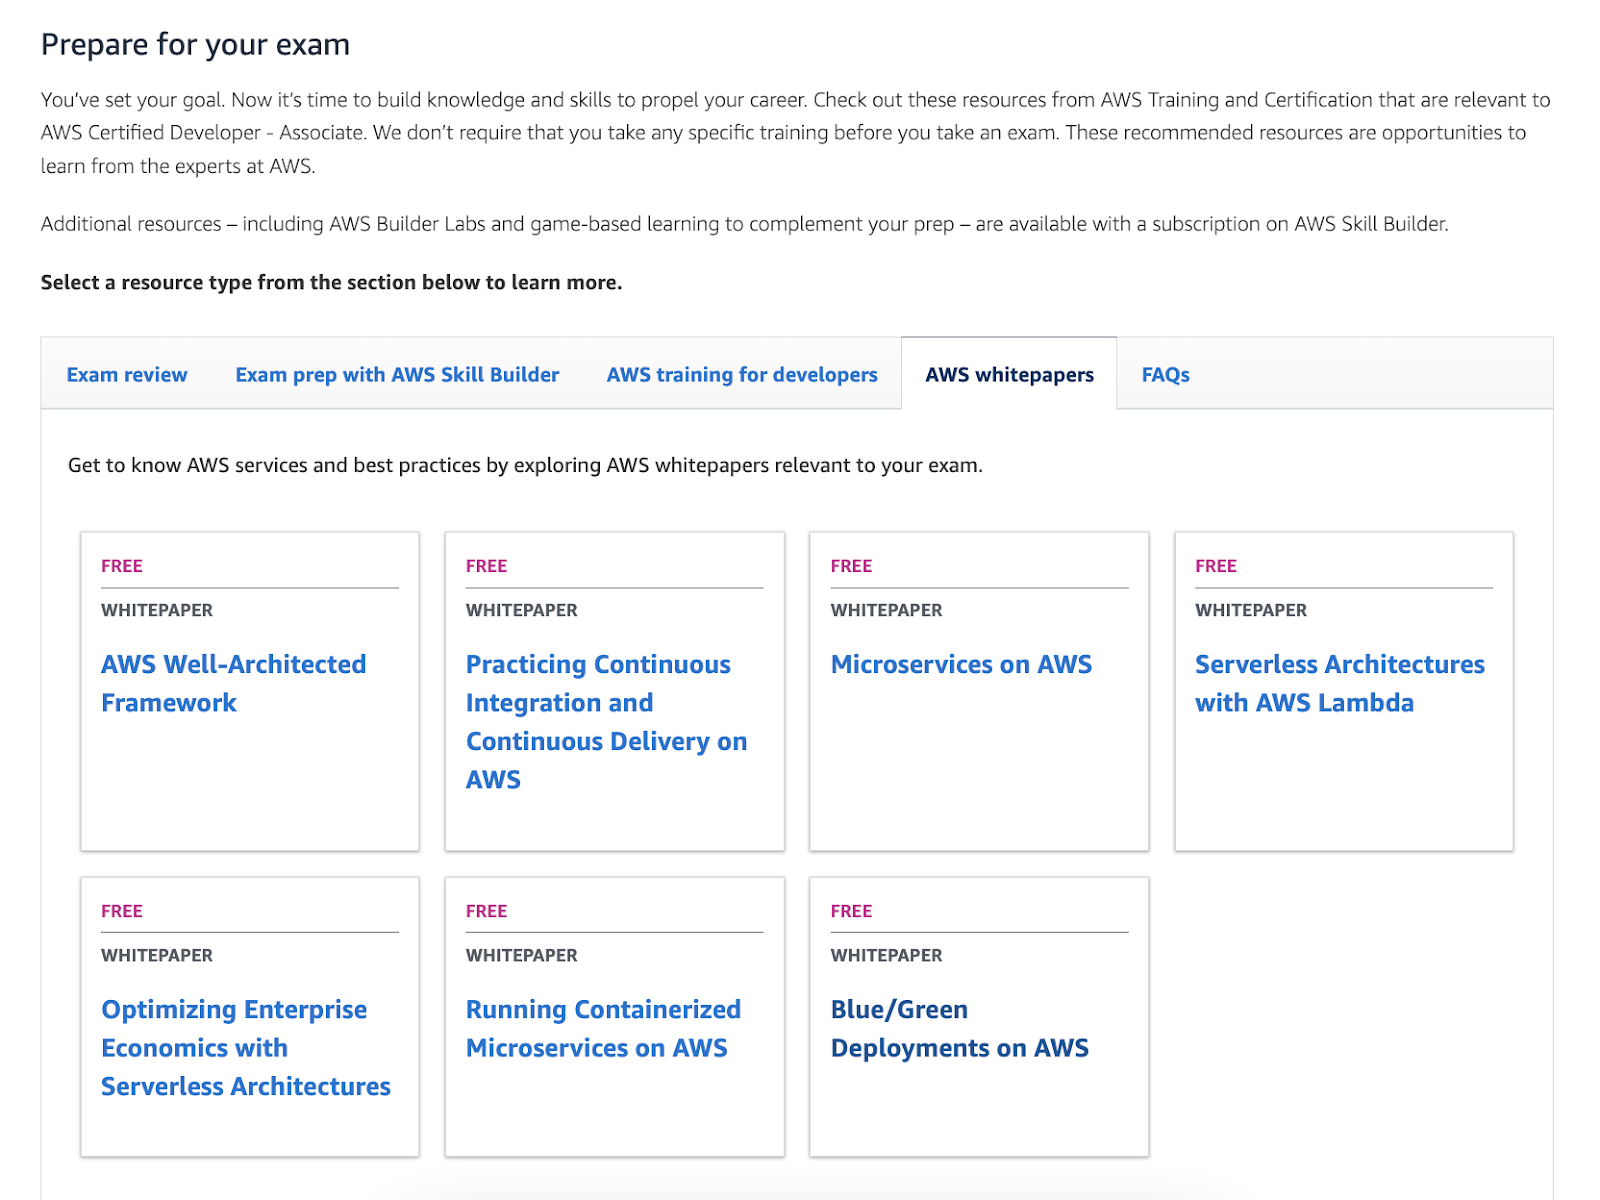
Task: Switch to the Exam review tab
Action: [x=127, y=375]
